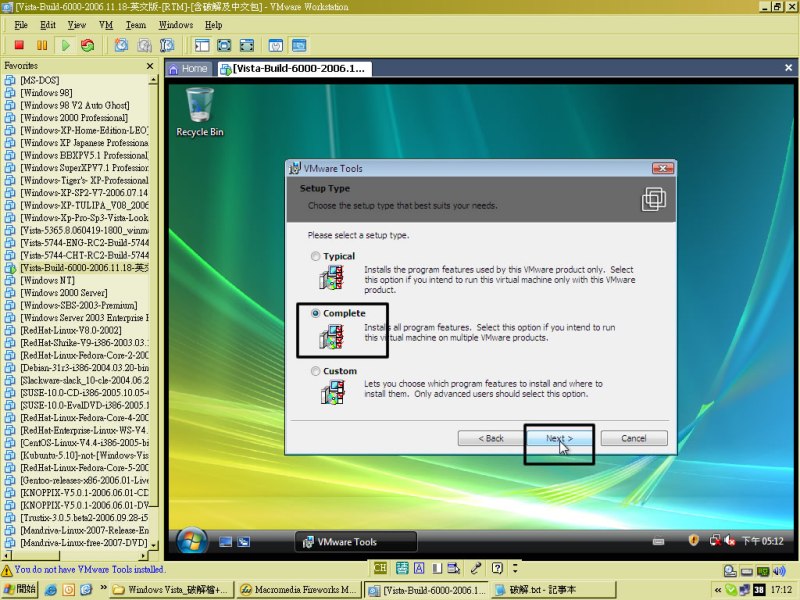The width and height of the screenshot is (800, 600).
Task: Click Favorites horizontal scrollbar right arrow
Action: pos(143,556)
